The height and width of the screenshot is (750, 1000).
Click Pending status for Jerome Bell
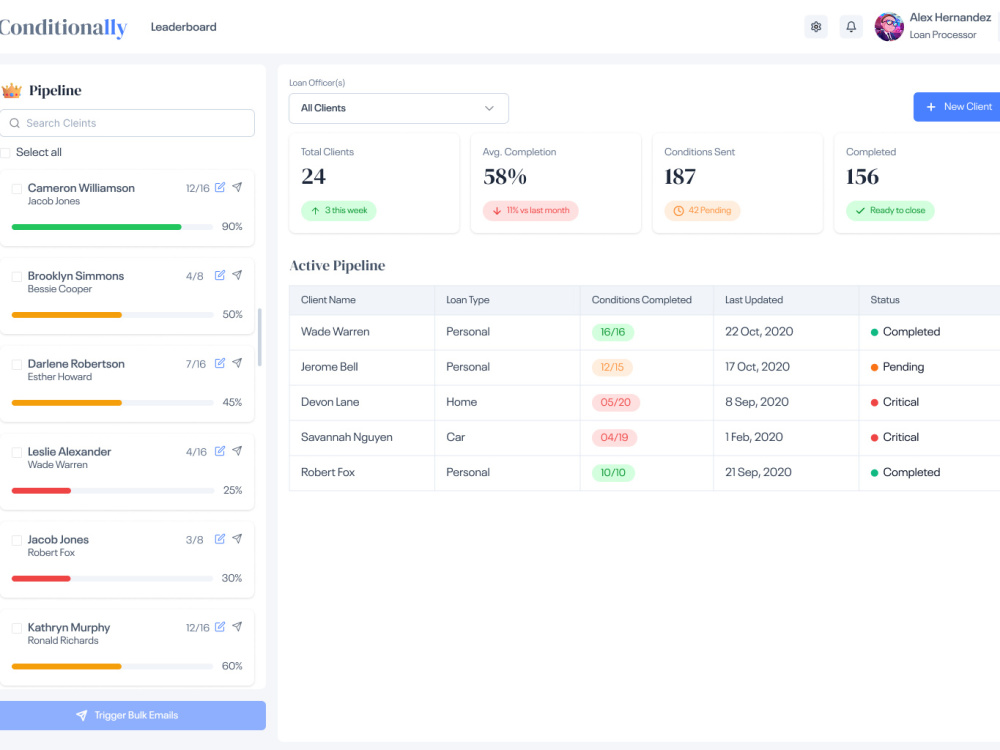click(897, 367)
